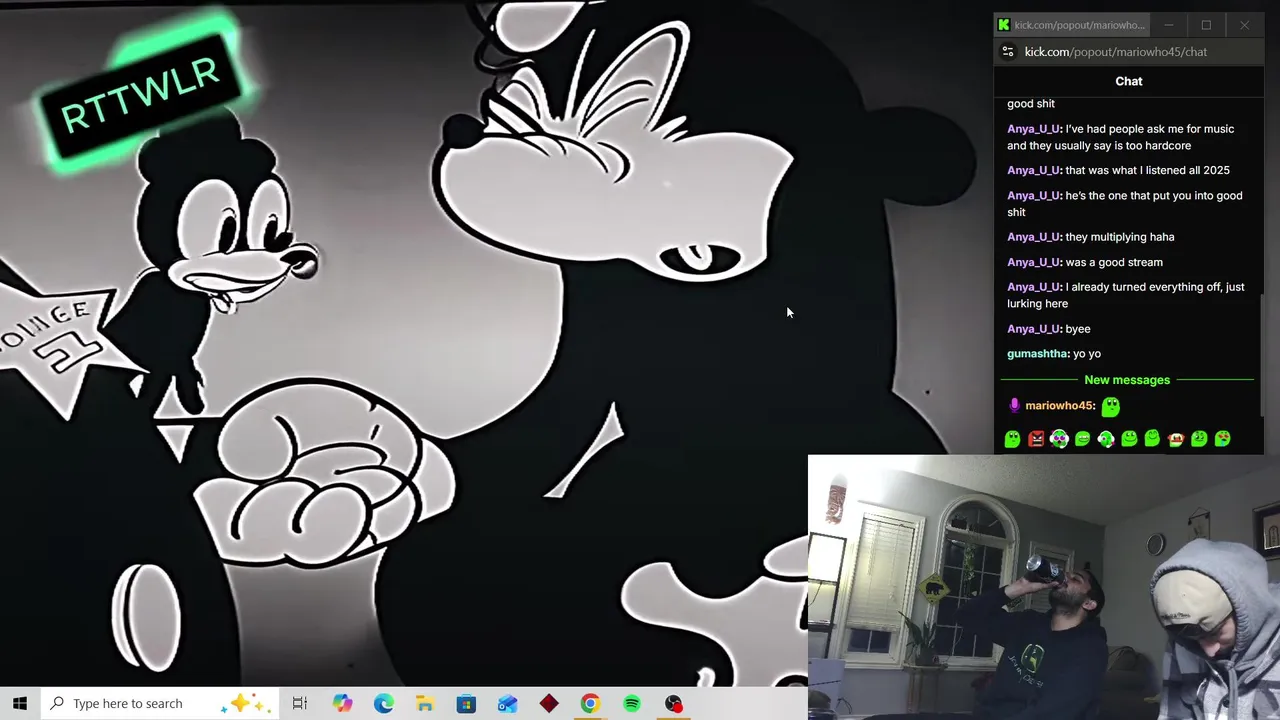Click Anya_U_U on 'they multiplying haha' message
The image size is (1280, 720).
(x=1034, y=237)
